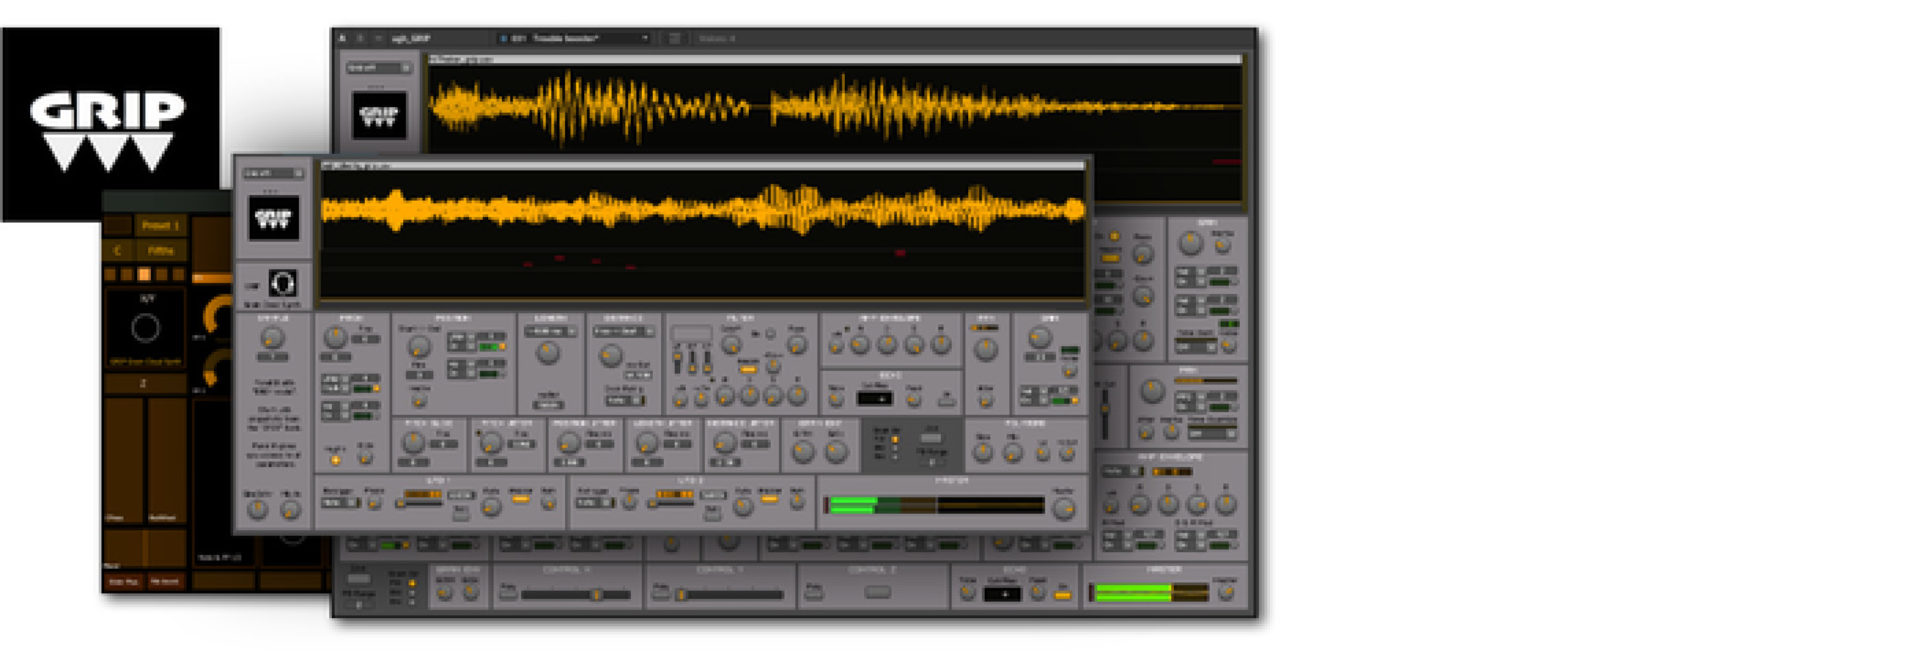
Task: Click the LFO 2 rate knob
Action: [x=742, y=507]
